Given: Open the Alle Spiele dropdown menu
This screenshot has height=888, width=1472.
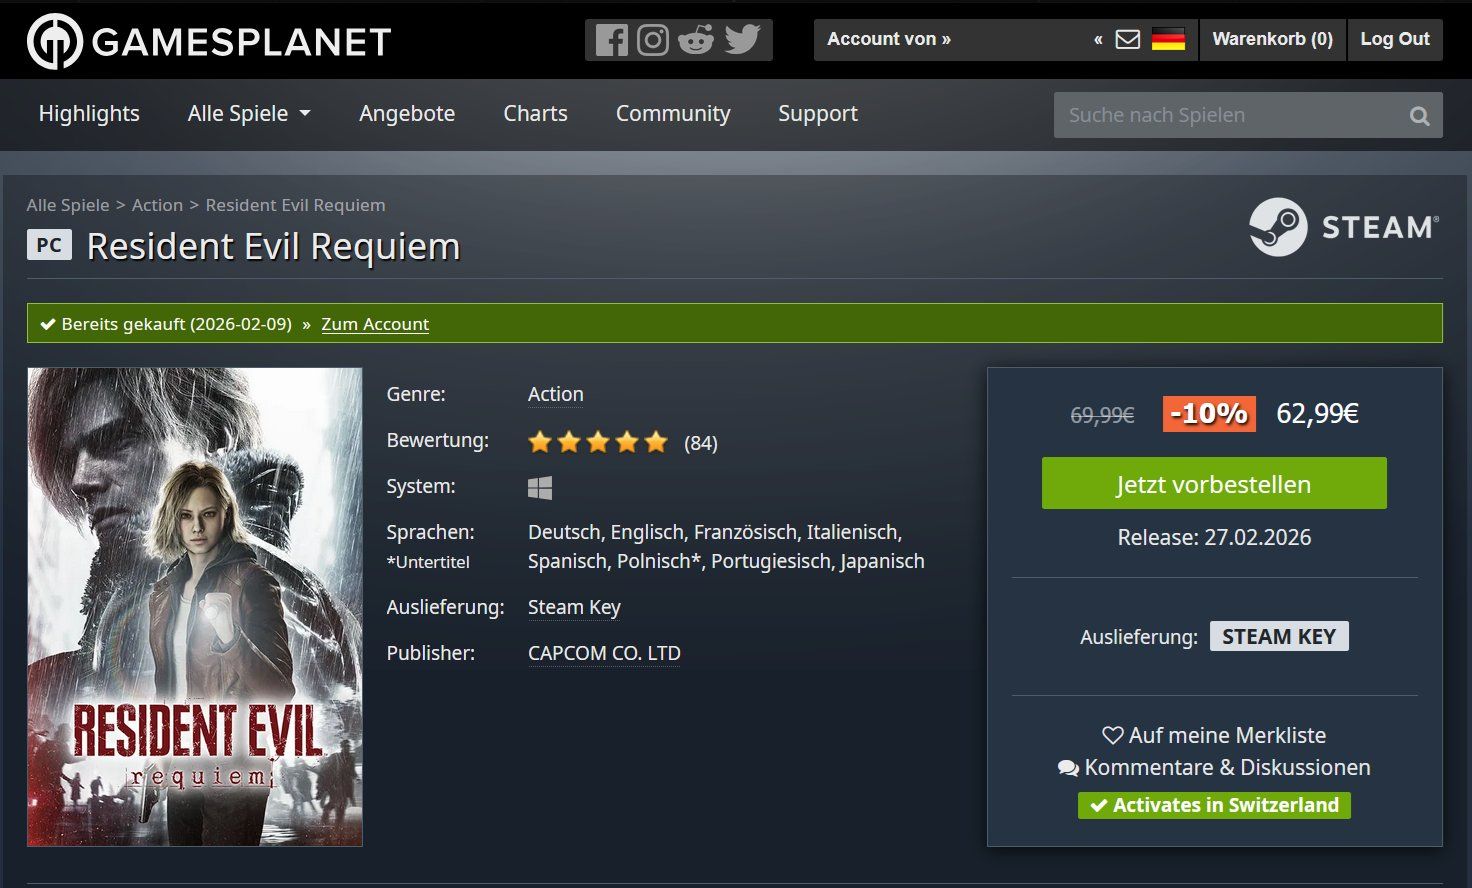Looking at the screenshot, I should (x=249, y=114).
